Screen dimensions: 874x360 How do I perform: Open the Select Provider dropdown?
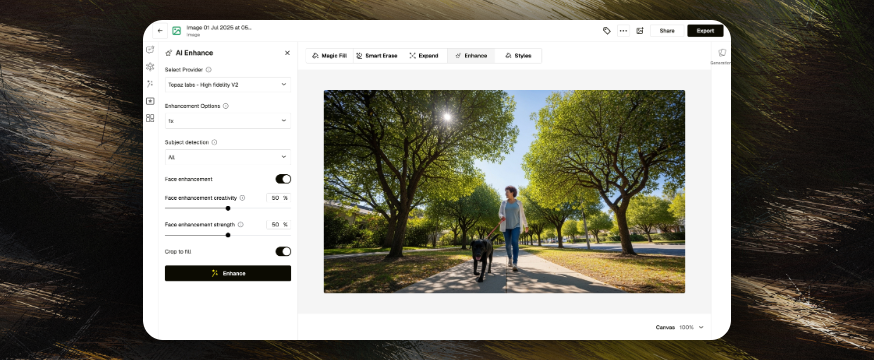[x=228, y=85]
